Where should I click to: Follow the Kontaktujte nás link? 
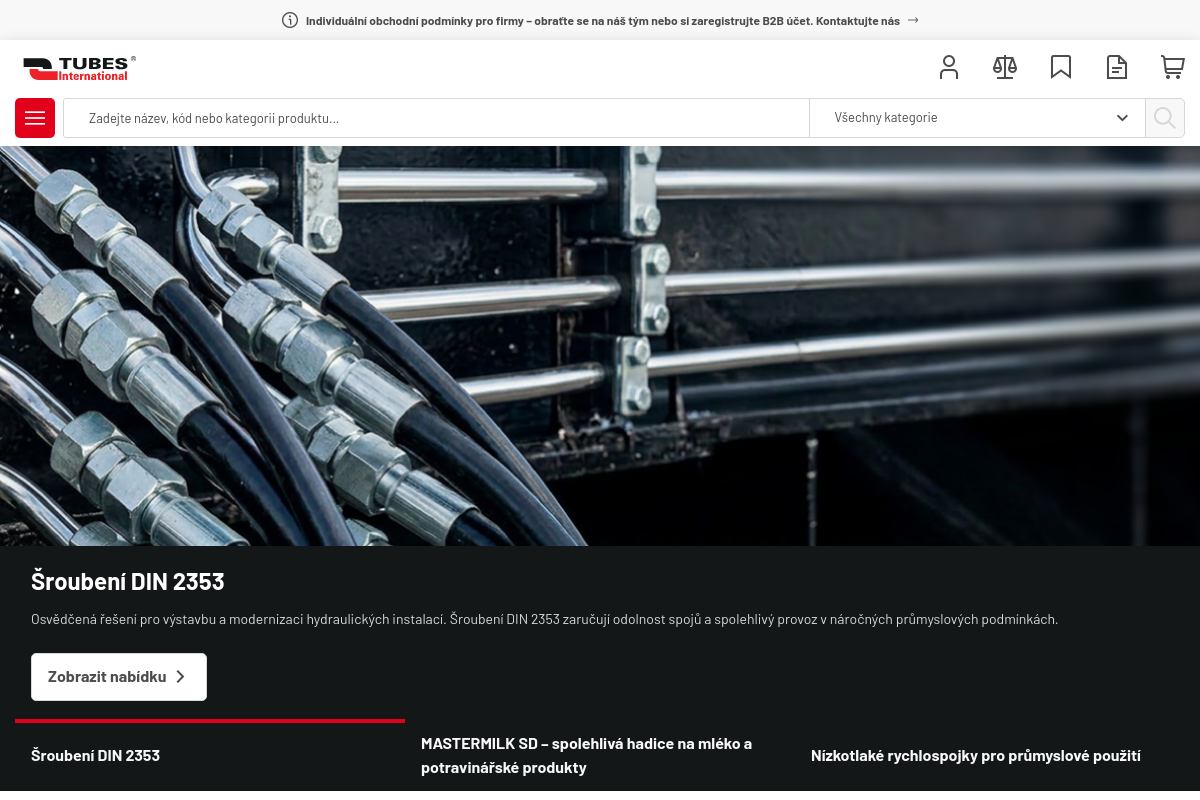click(859, 21)
